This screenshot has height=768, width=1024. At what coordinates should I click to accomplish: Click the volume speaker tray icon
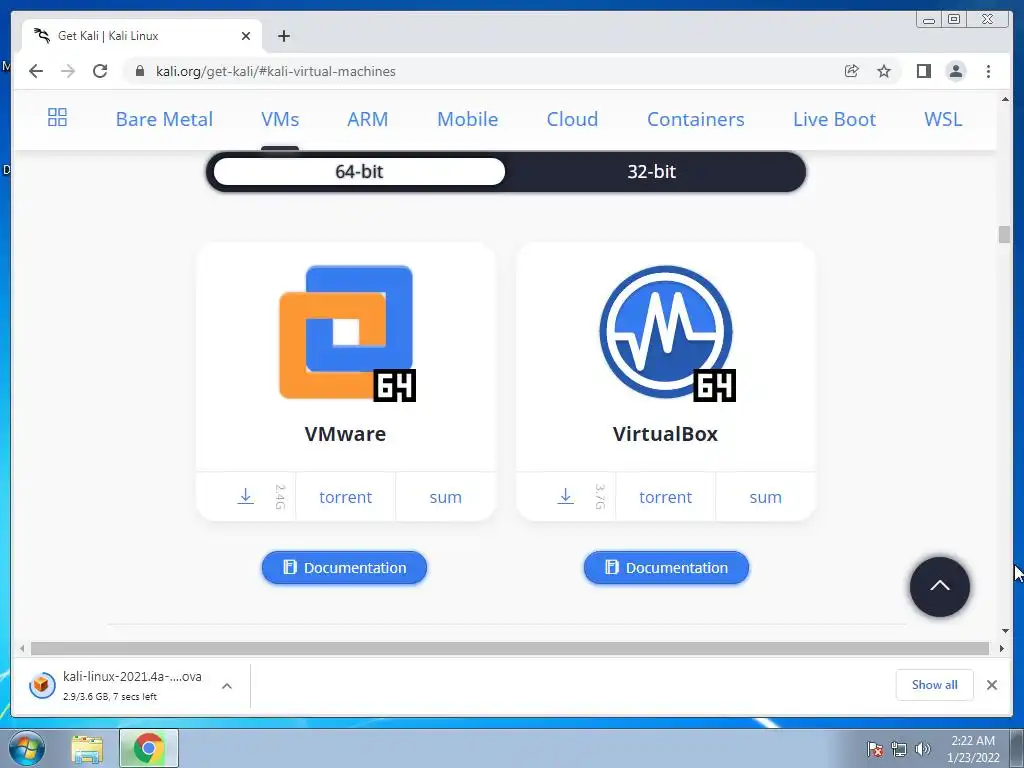tap(923, 749)
